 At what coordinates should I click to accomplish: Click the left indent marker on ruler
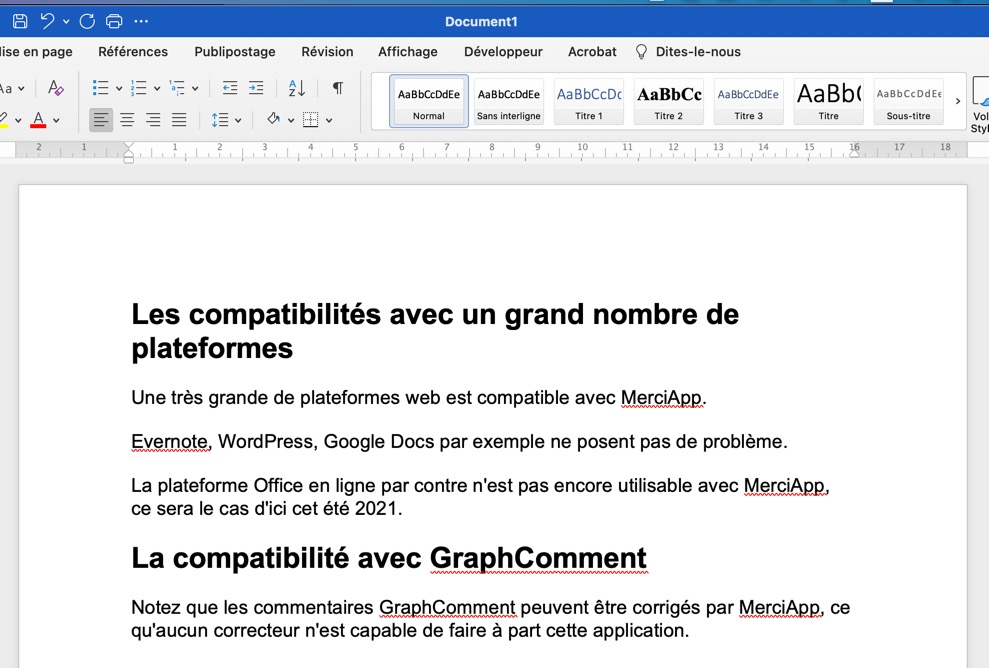[x=129, y=160]
